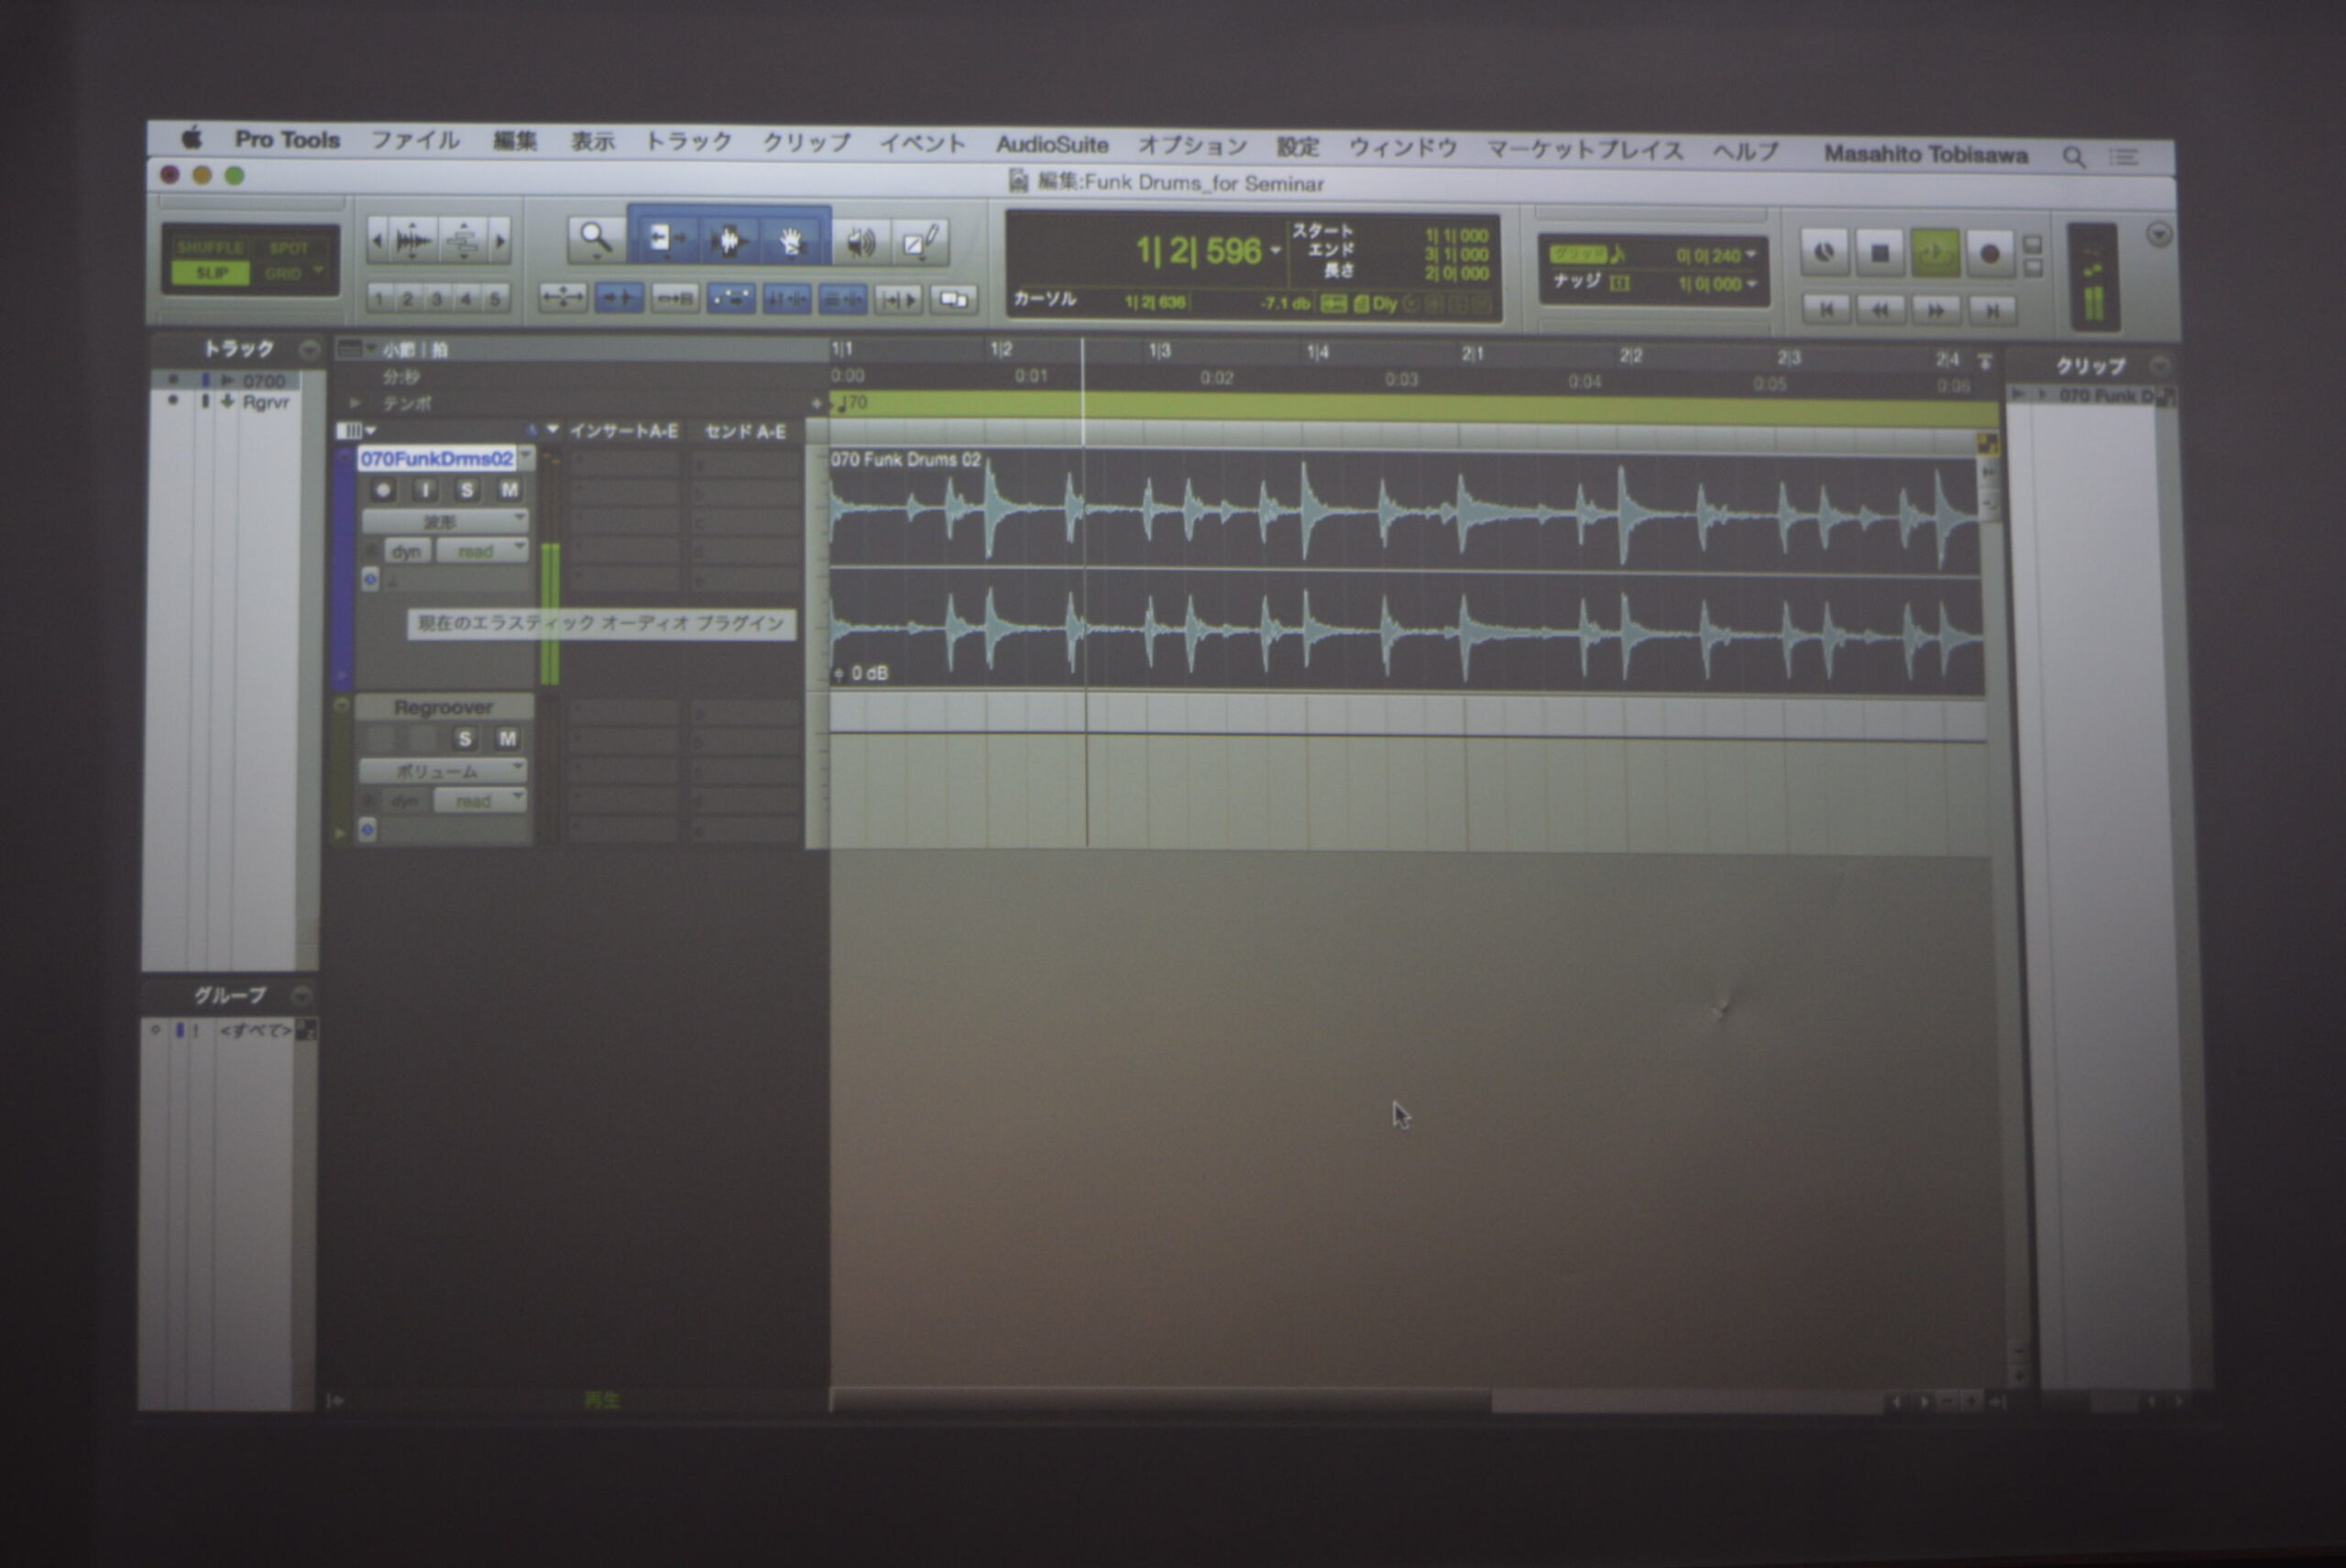Toggle input monitoring on 070FunkDrms02 track
The image size is (2346, 1568).
tap(425, 489)
